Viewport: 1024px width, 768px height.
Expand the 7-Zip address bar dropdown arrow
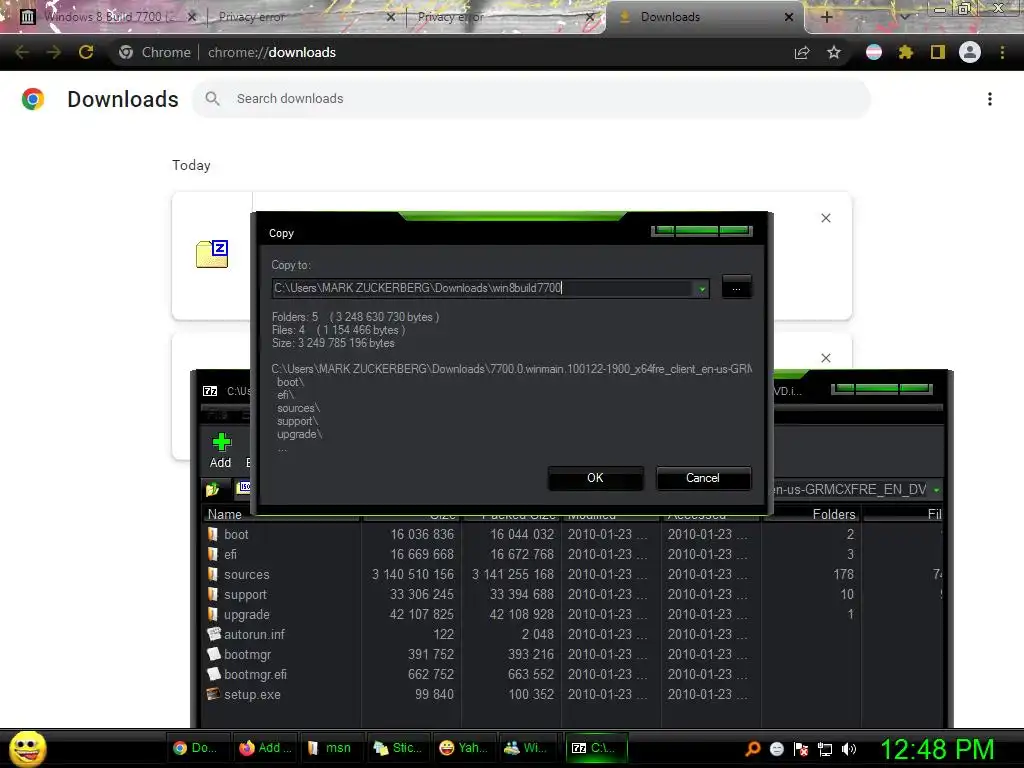point(936,490)
